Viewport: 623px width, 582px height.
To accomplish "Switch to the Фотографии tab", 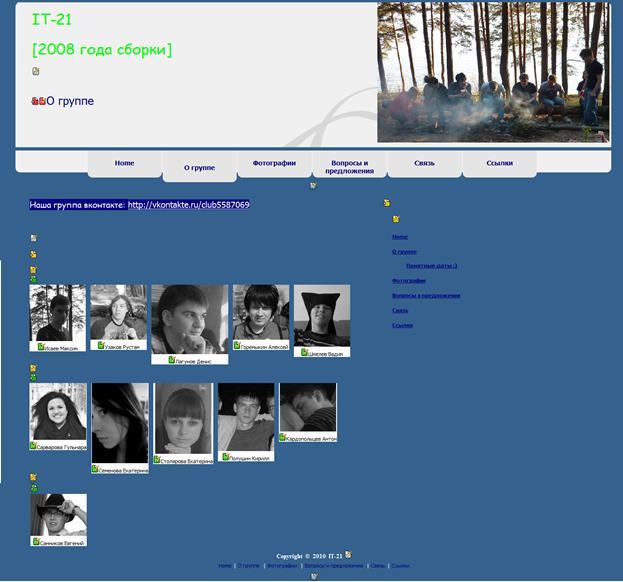I will point(274,163).
